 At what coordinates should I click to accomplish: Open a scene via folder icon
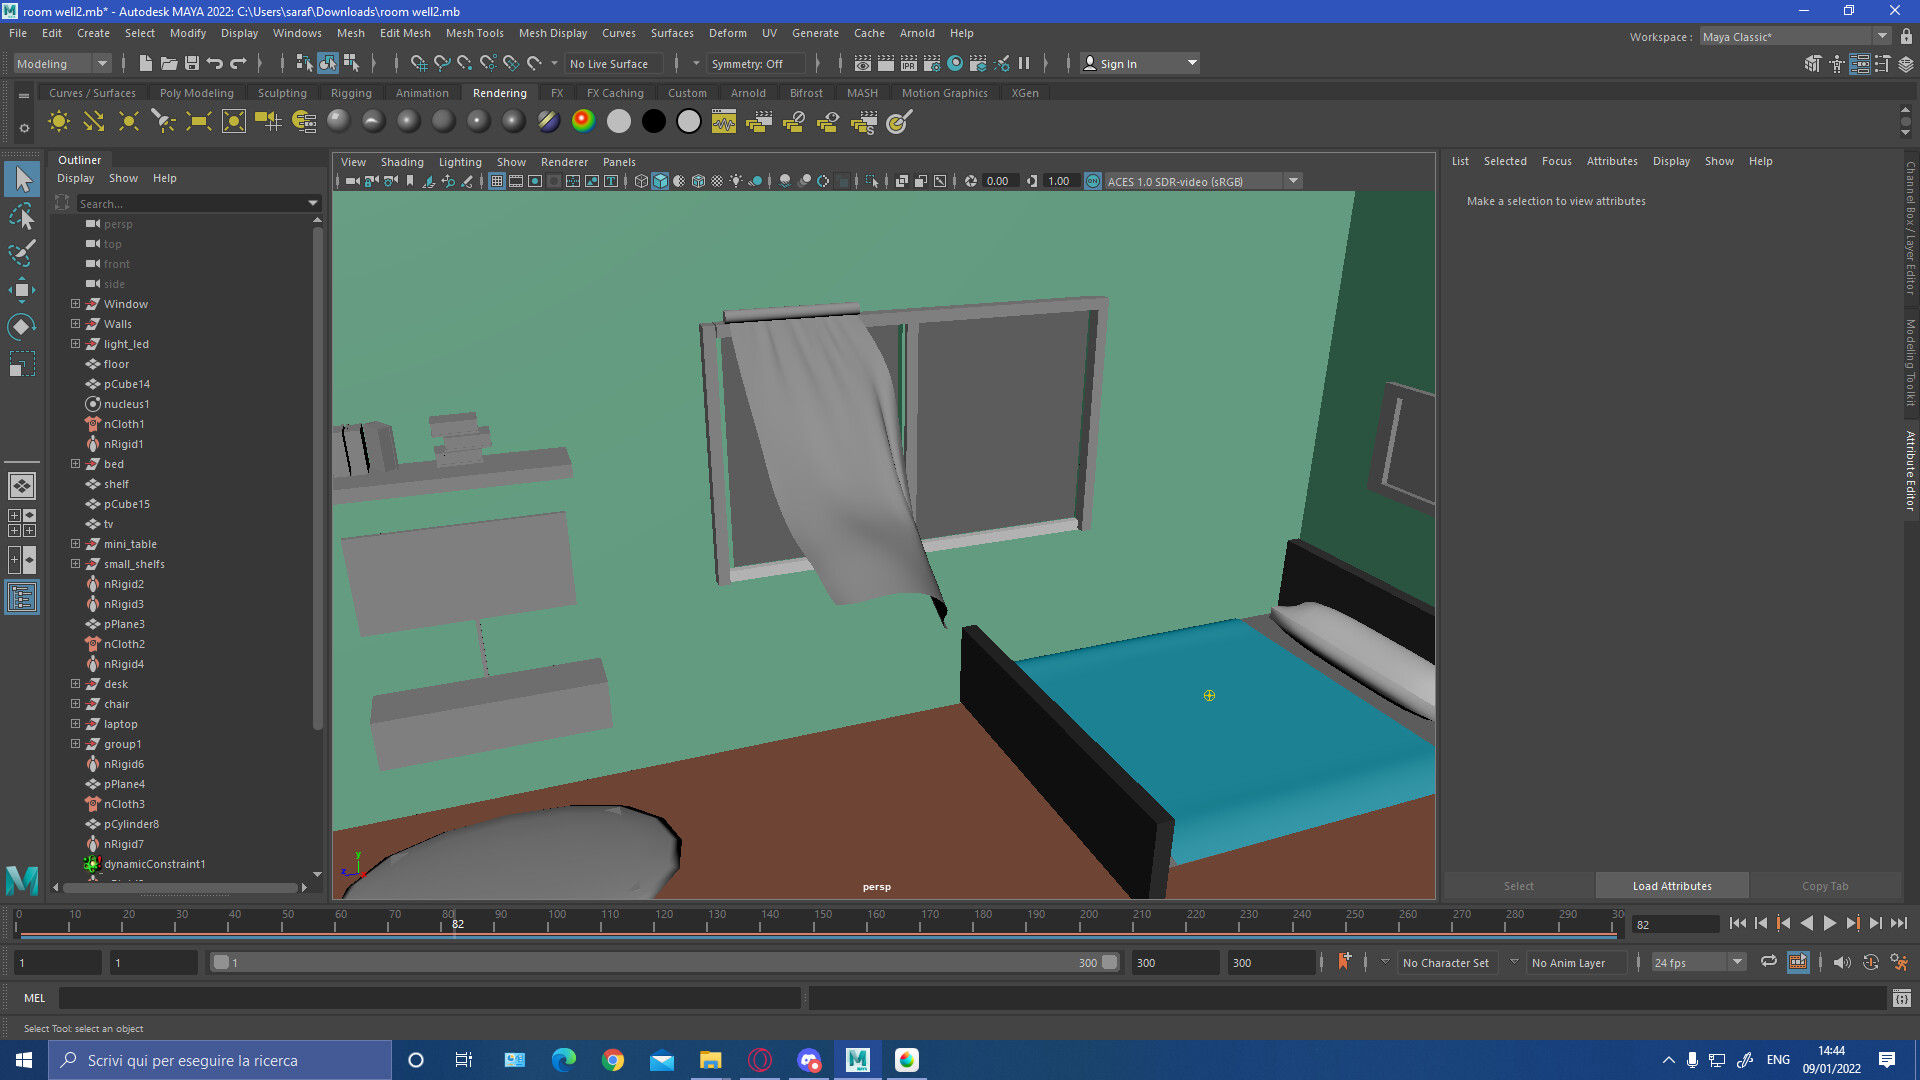(x=169, y=63)
